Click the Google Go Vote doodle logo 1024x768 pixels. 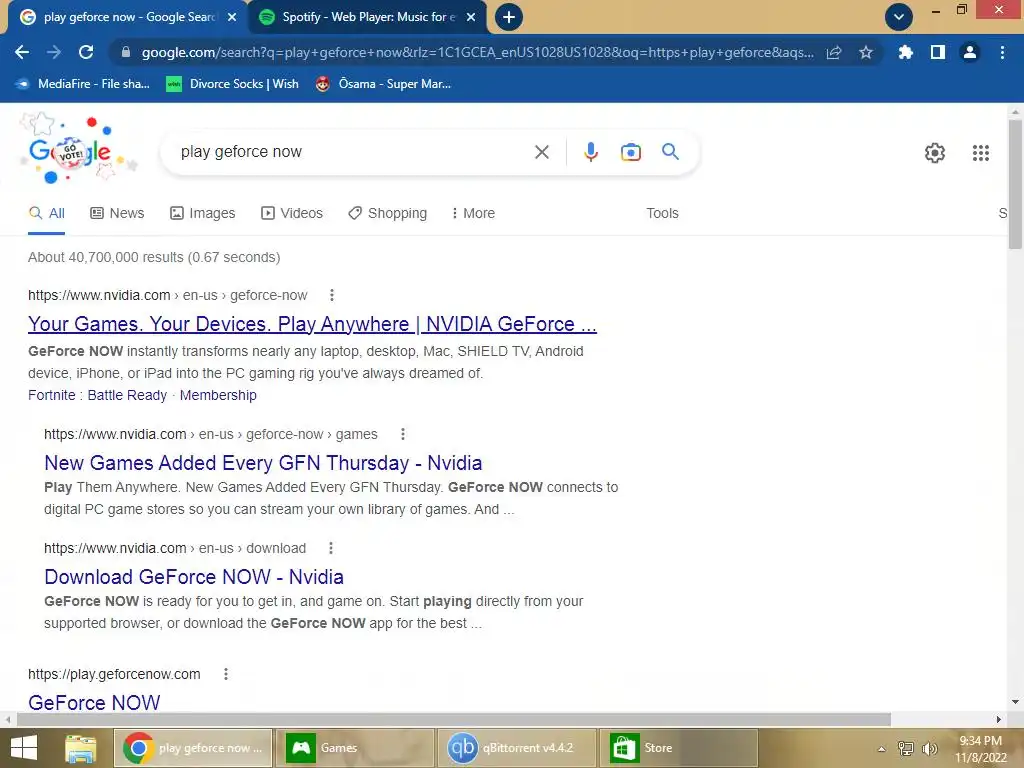pyautogui.click(x=77, y=150)
